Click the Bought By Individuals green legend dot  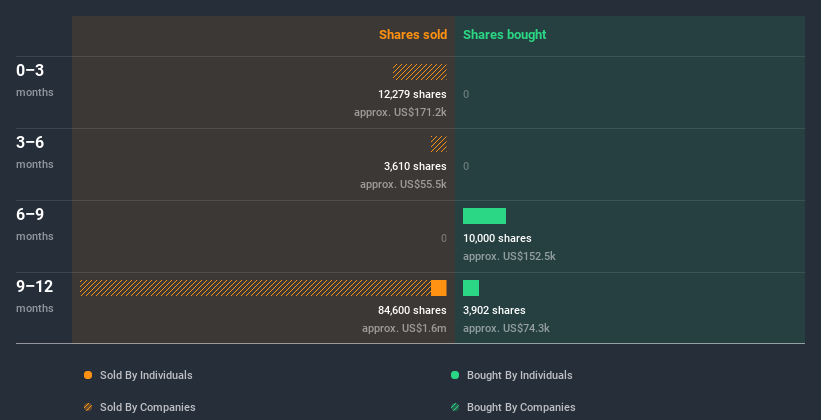tap(455, 375)
